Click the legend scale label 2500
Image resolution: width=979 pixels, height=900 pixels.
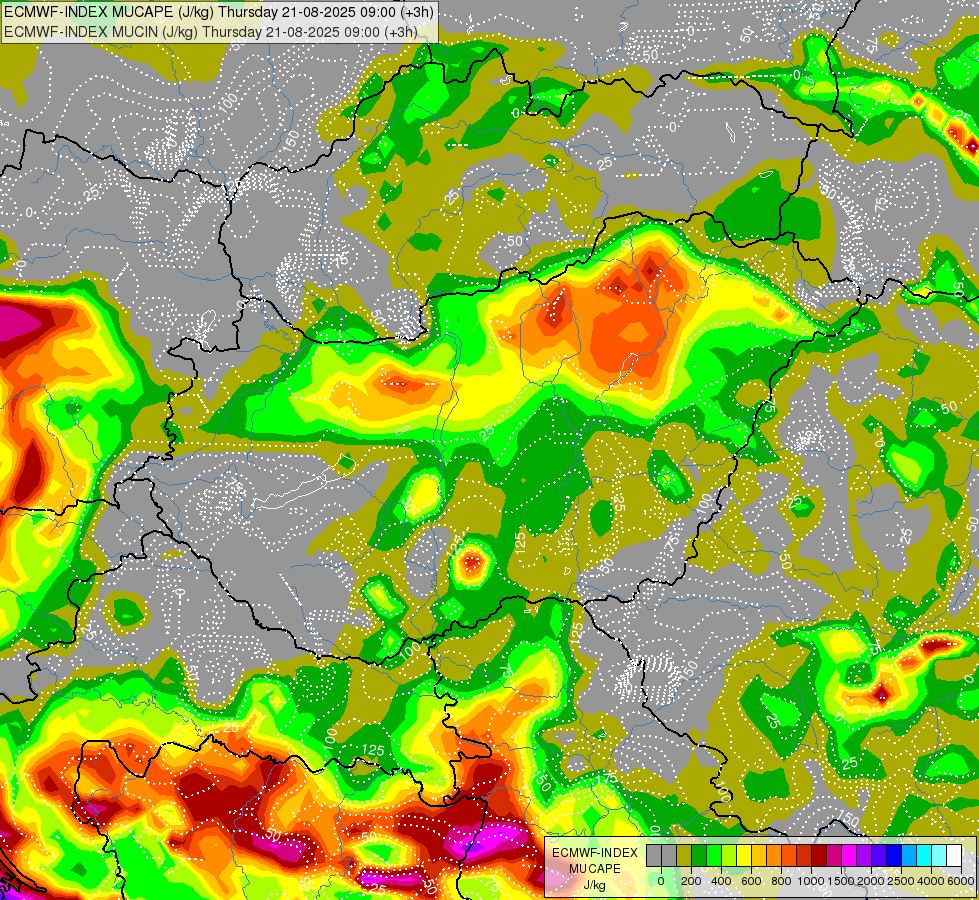(901, 881)
